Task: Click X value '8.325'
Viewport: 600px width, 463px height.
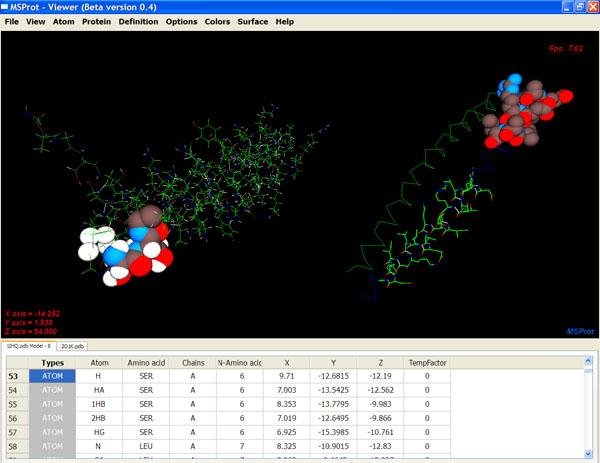Action: point(287,447)
